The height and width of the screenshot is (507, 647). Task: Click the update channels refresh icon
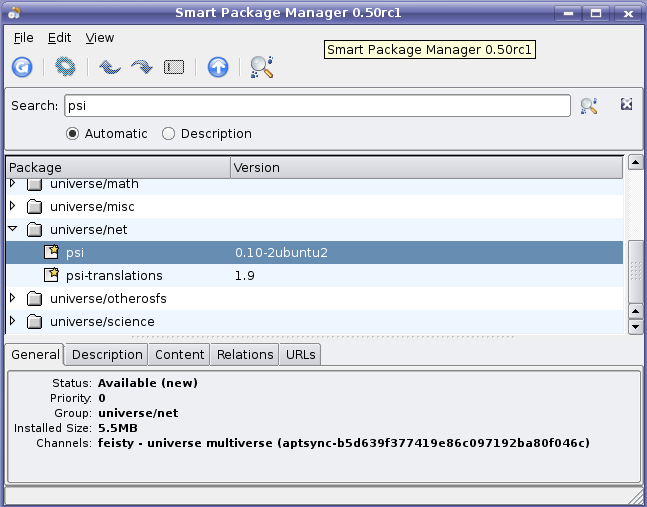click(x=22, y=67)
